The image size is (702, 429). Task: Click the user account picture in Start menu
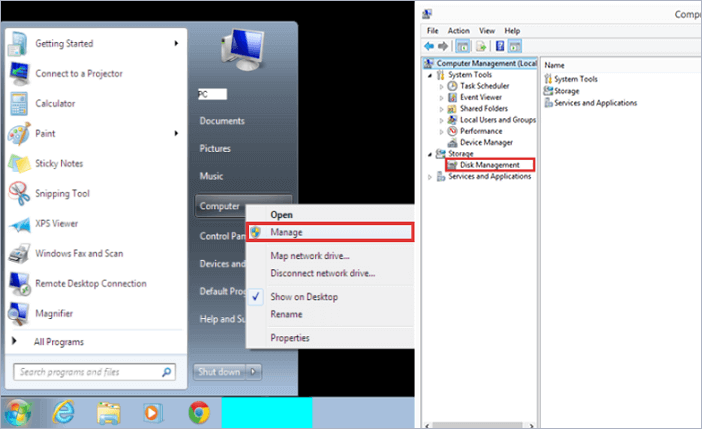click(242, 49)
